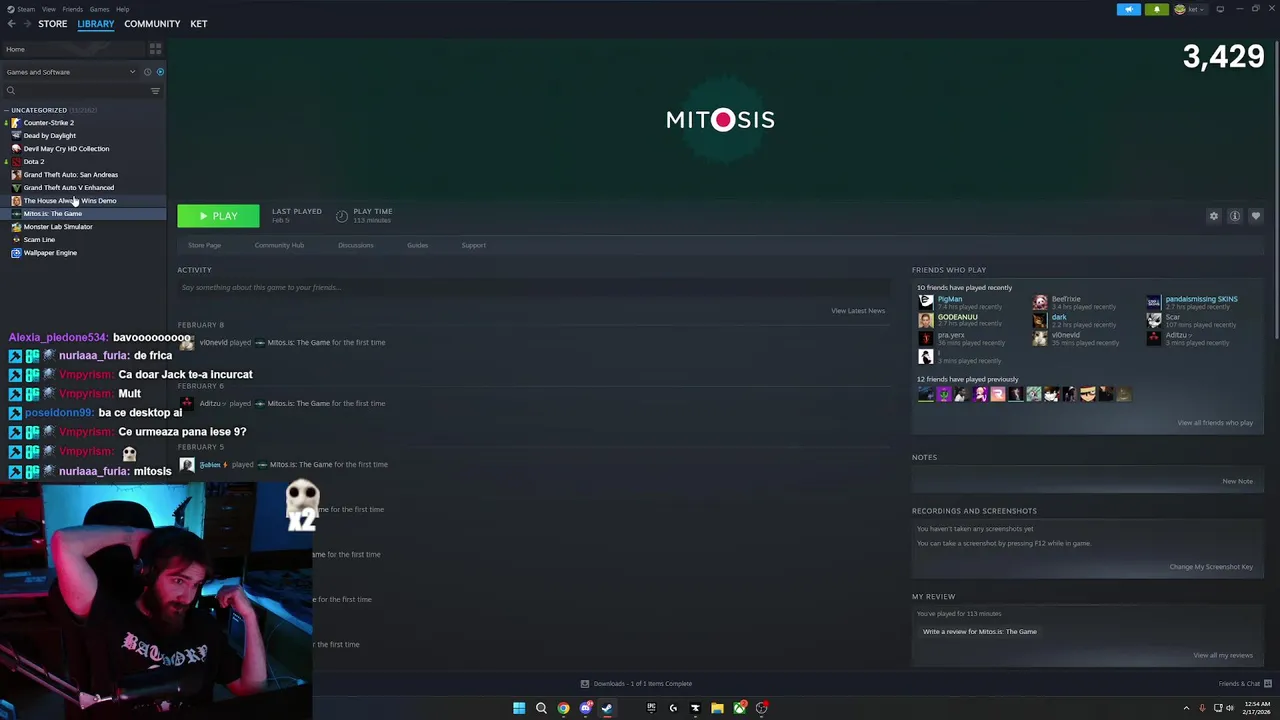Image resolution: width=1280 pixels, height=720 pixels.
Task: Open the Friends menu
Action: [73, 9]
